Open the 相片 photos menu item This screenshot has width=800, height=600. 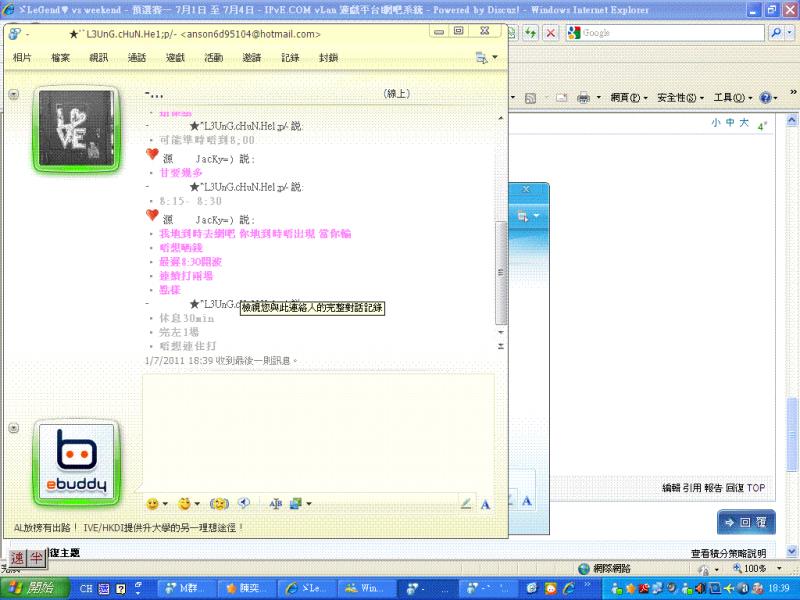[22, 58]
